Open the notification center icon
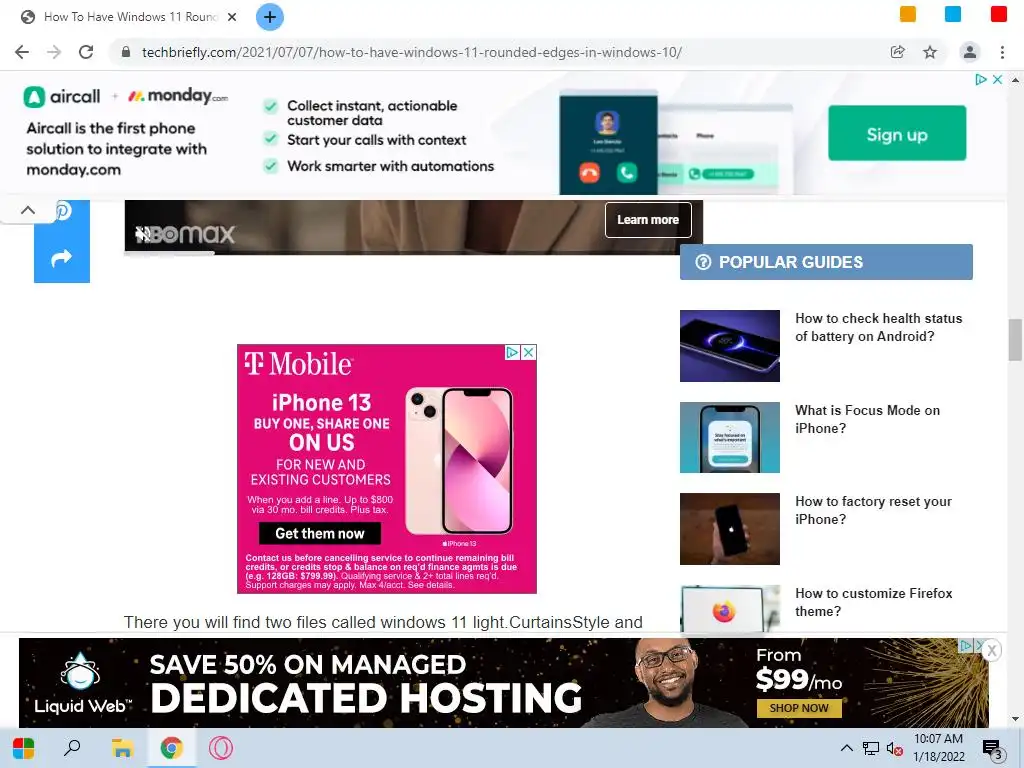Screen dimensions: 1024x768 tap(991, 749)
